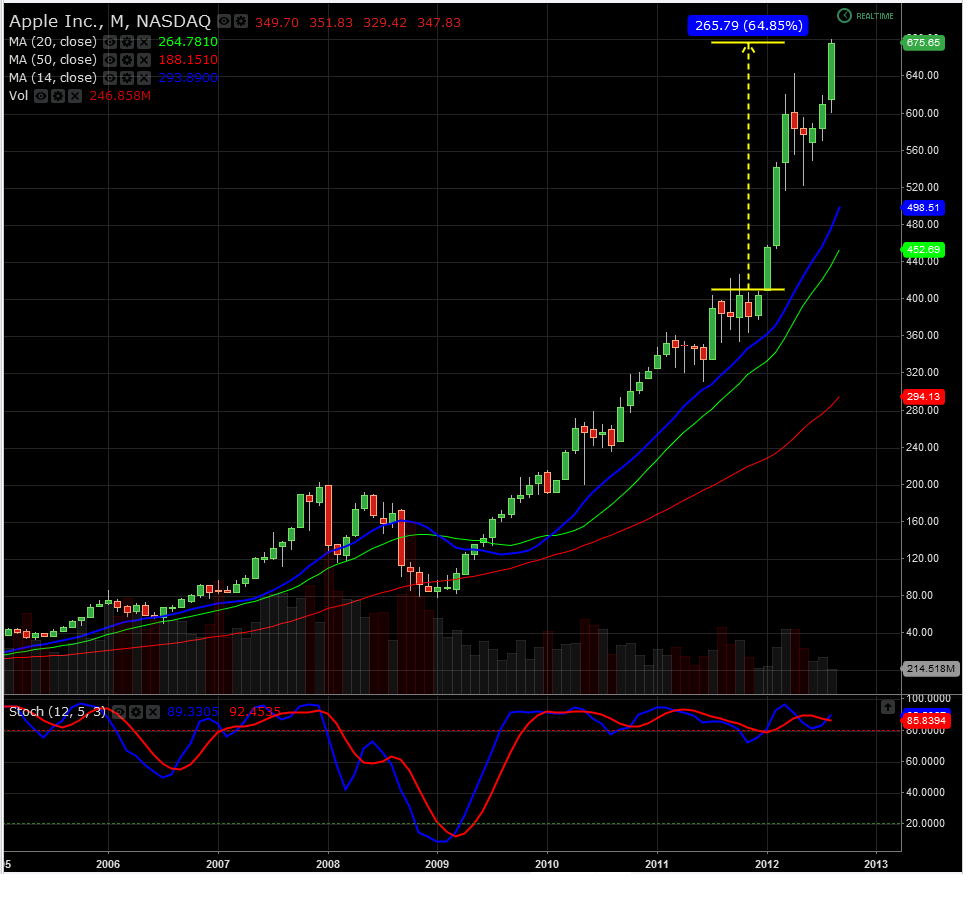Click the 188.1510 MA value
The image size is (970, 919).
188,60
